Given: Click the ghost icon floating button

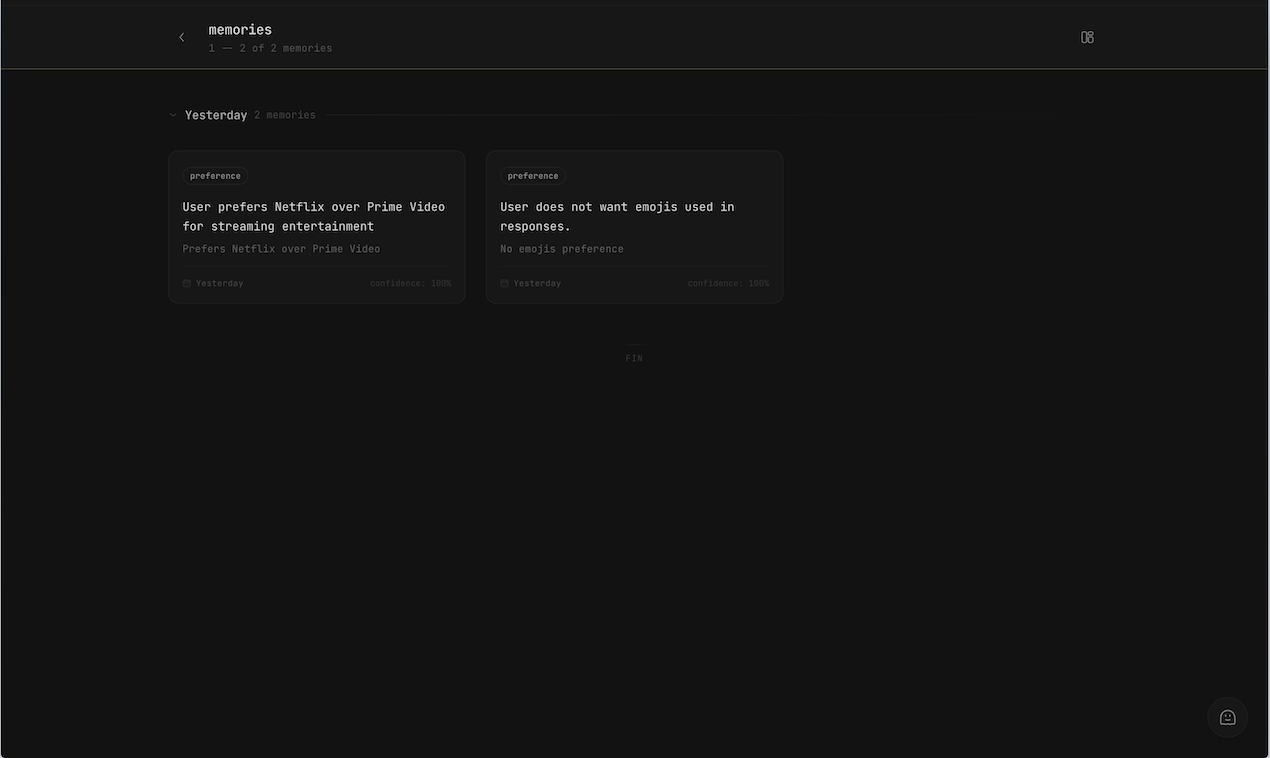Looking at the screenshot, I should (x=1227, y=717).
